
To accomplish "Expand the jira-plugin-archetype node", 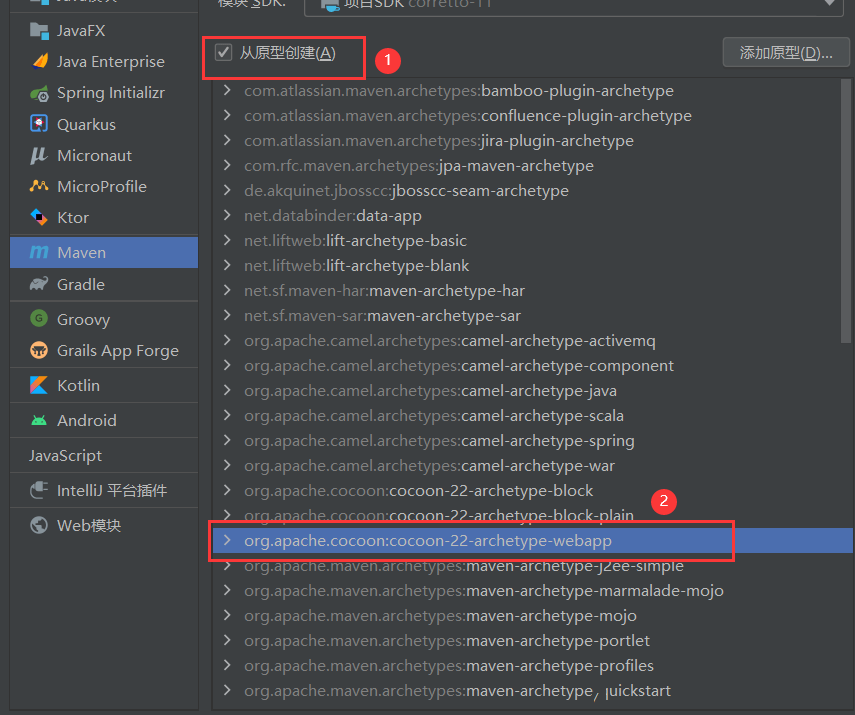I will (227, 141).
